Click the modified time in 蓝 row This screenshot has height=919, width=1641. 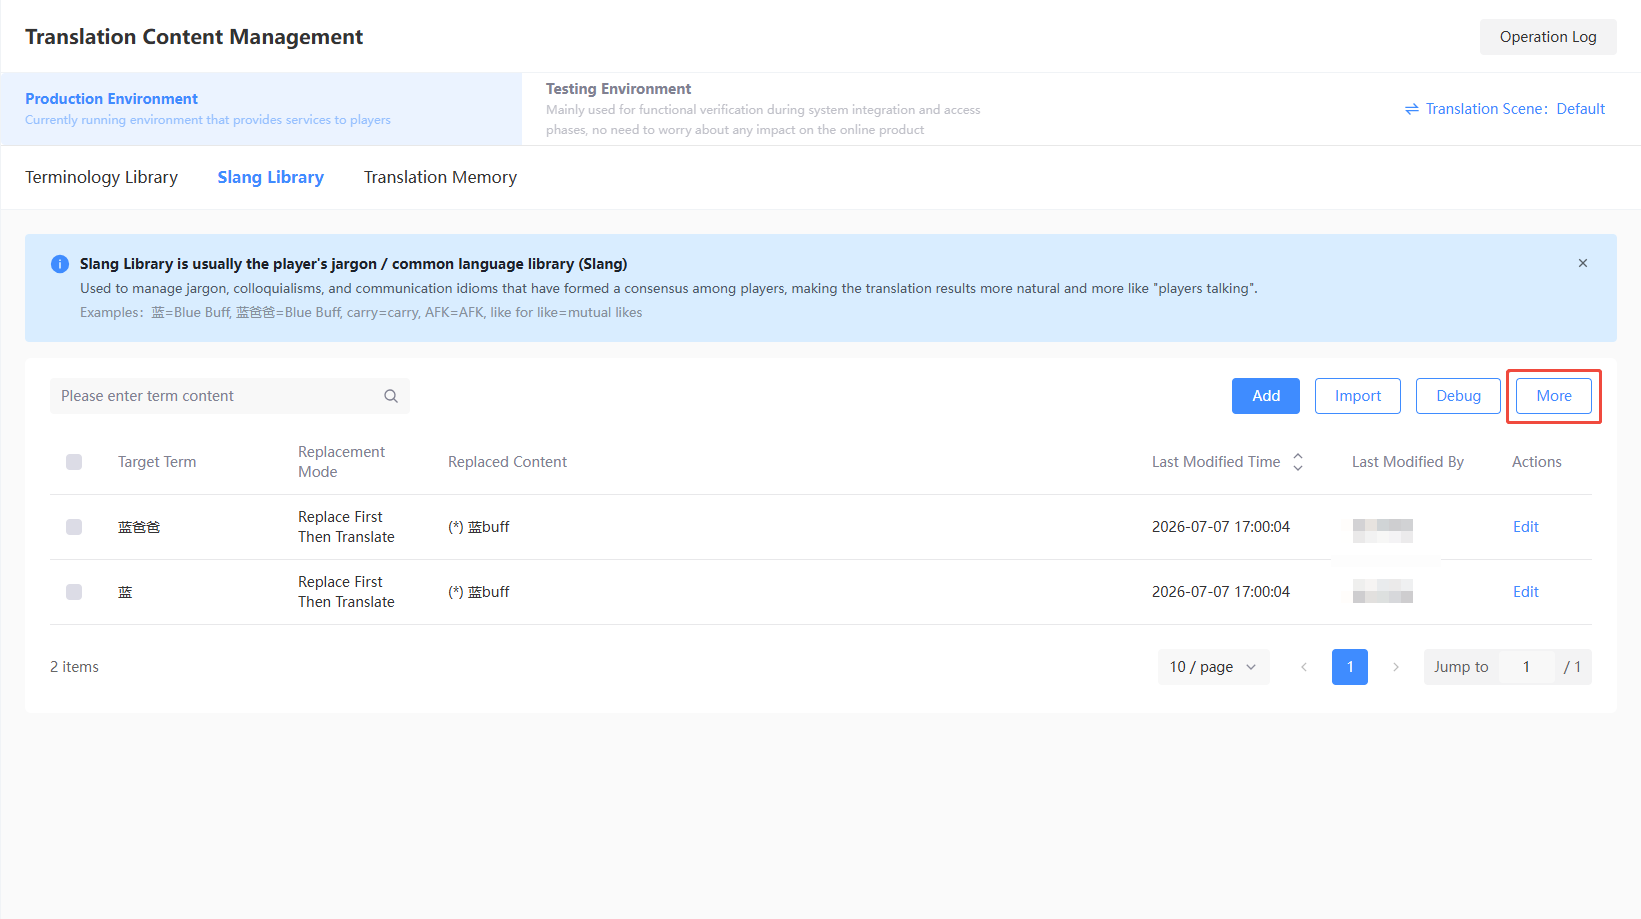[x=1221, y=592]
